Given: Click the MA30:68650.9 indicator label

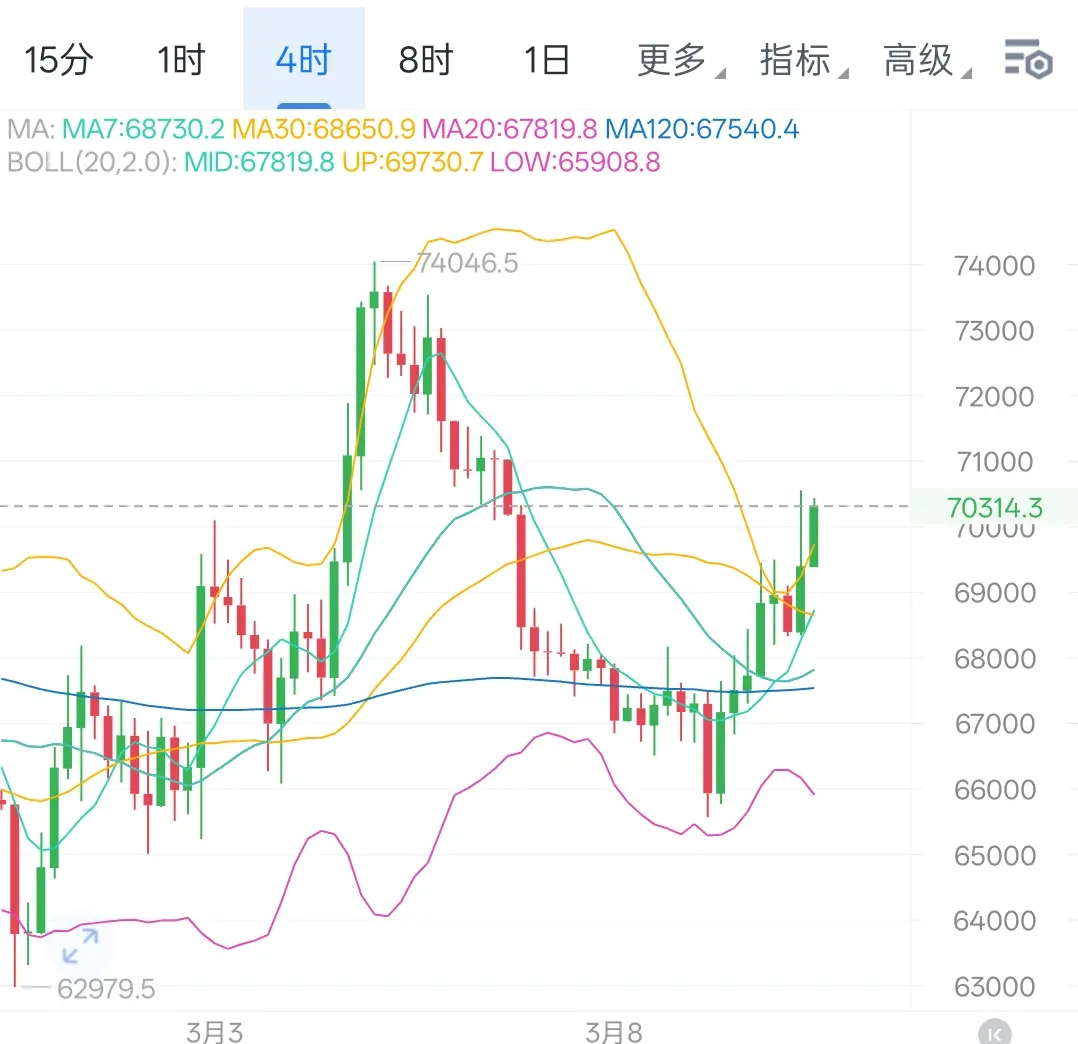Looking at the screenshot, I should click(x=323, y=129).
